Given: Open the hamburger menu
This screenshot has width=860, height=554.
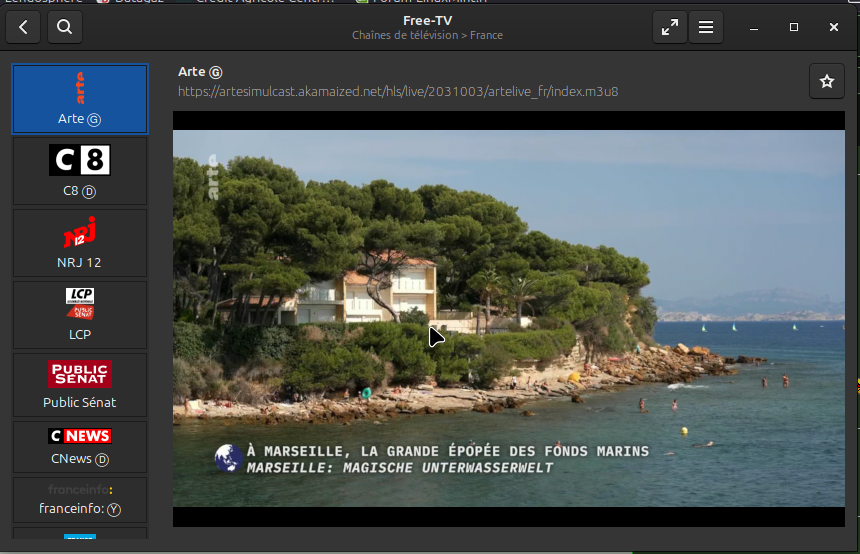Looking at the screenshot, I should 706,28.
